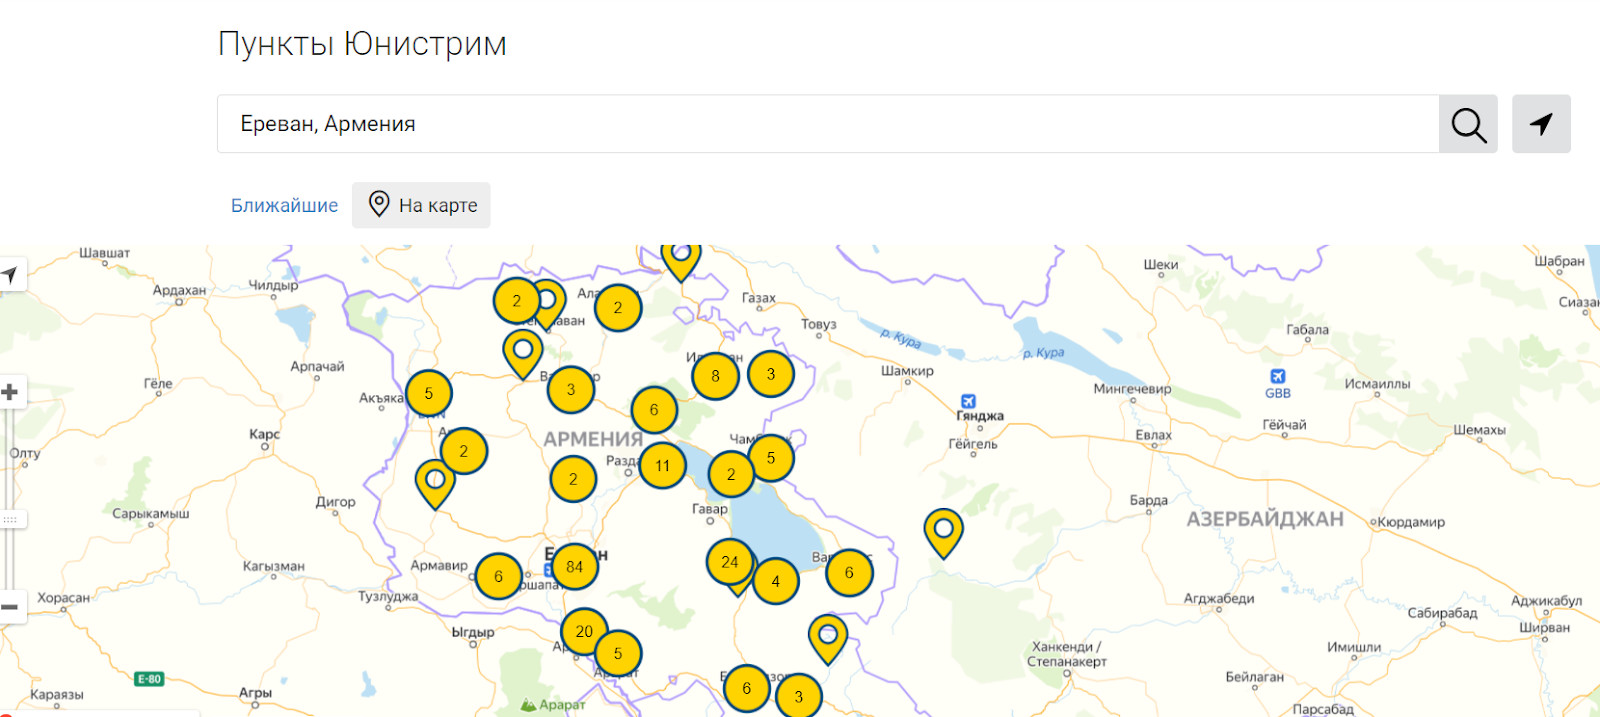
Task: Click the single pin near Ханкенди / Степанакерт
Action: [x=828, y=639]
